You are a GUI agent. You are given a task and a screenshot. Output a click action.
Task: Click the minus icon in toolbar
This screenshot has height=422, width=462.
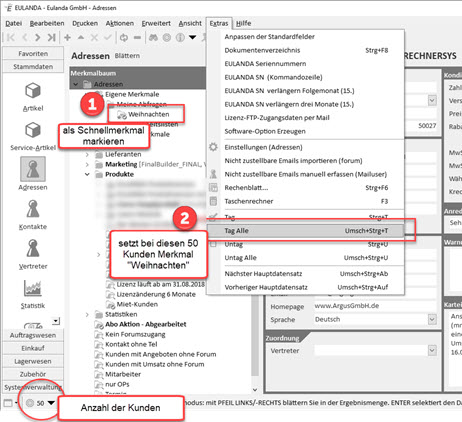click(x=137, y=37)
